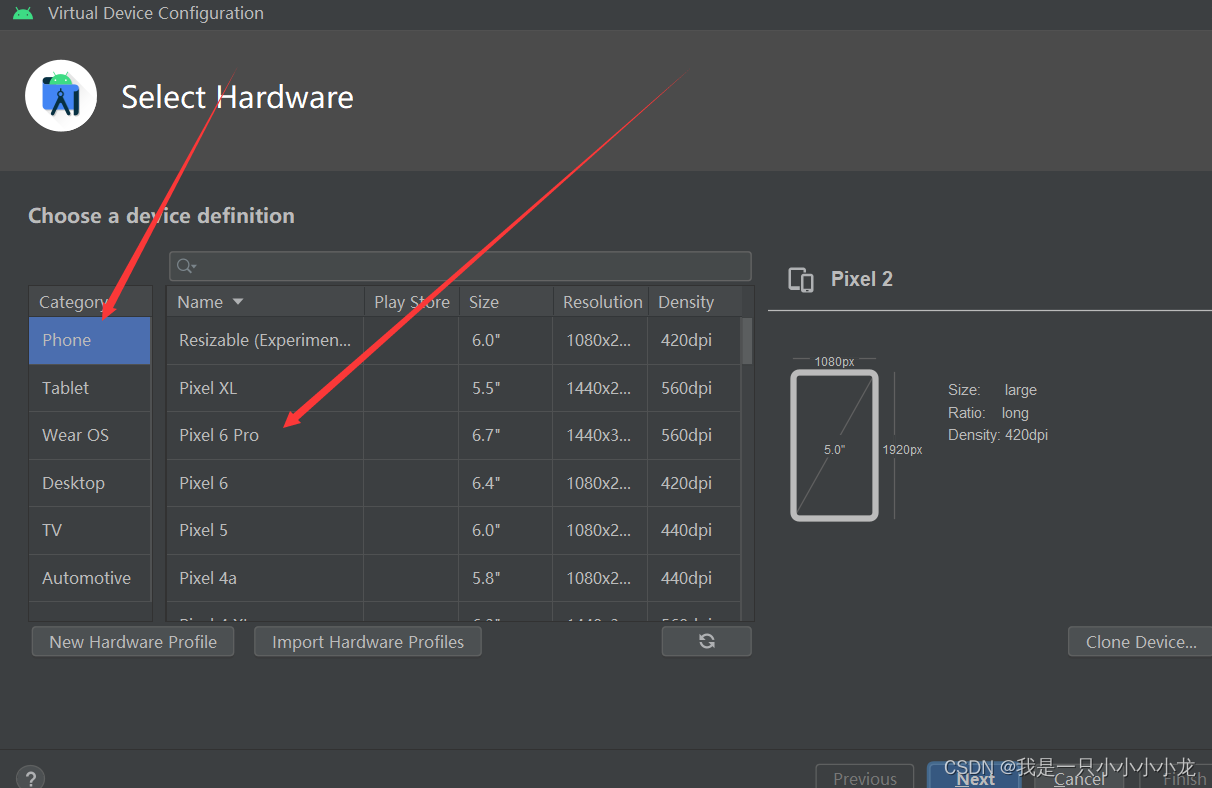Click the 6.4" size cell
The height and width of the screenshot is (788, 1212).
(x=506, y=483)
